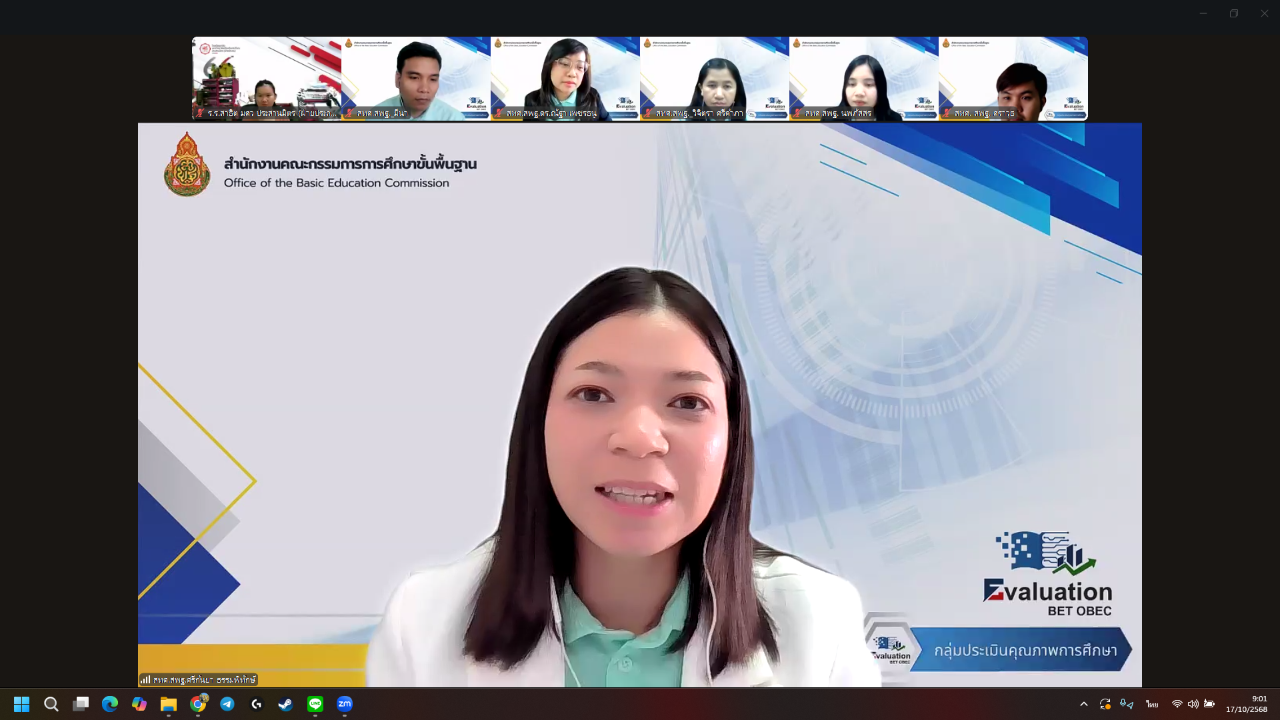Screen dimensions: 1280x720
Task: Switch the Thai input language indicator
Action: (1152, 704)
